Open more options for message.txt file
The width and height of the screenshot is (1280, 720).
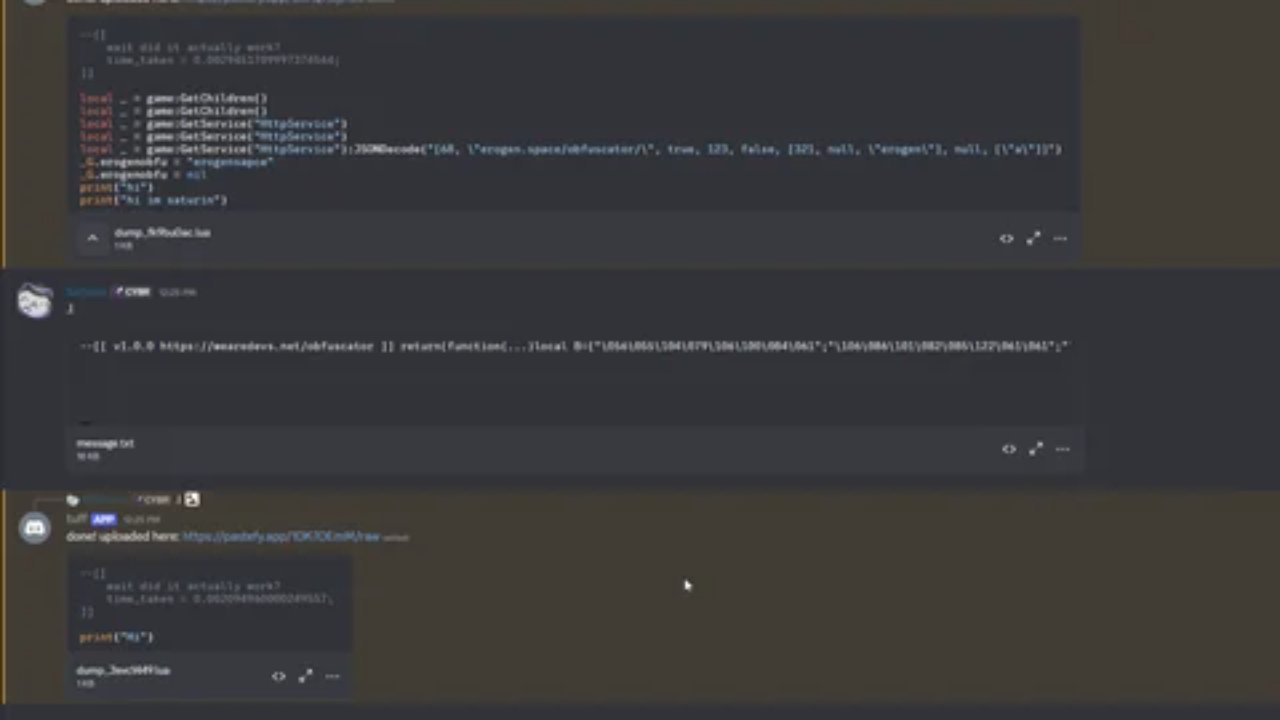(1062, 449)
